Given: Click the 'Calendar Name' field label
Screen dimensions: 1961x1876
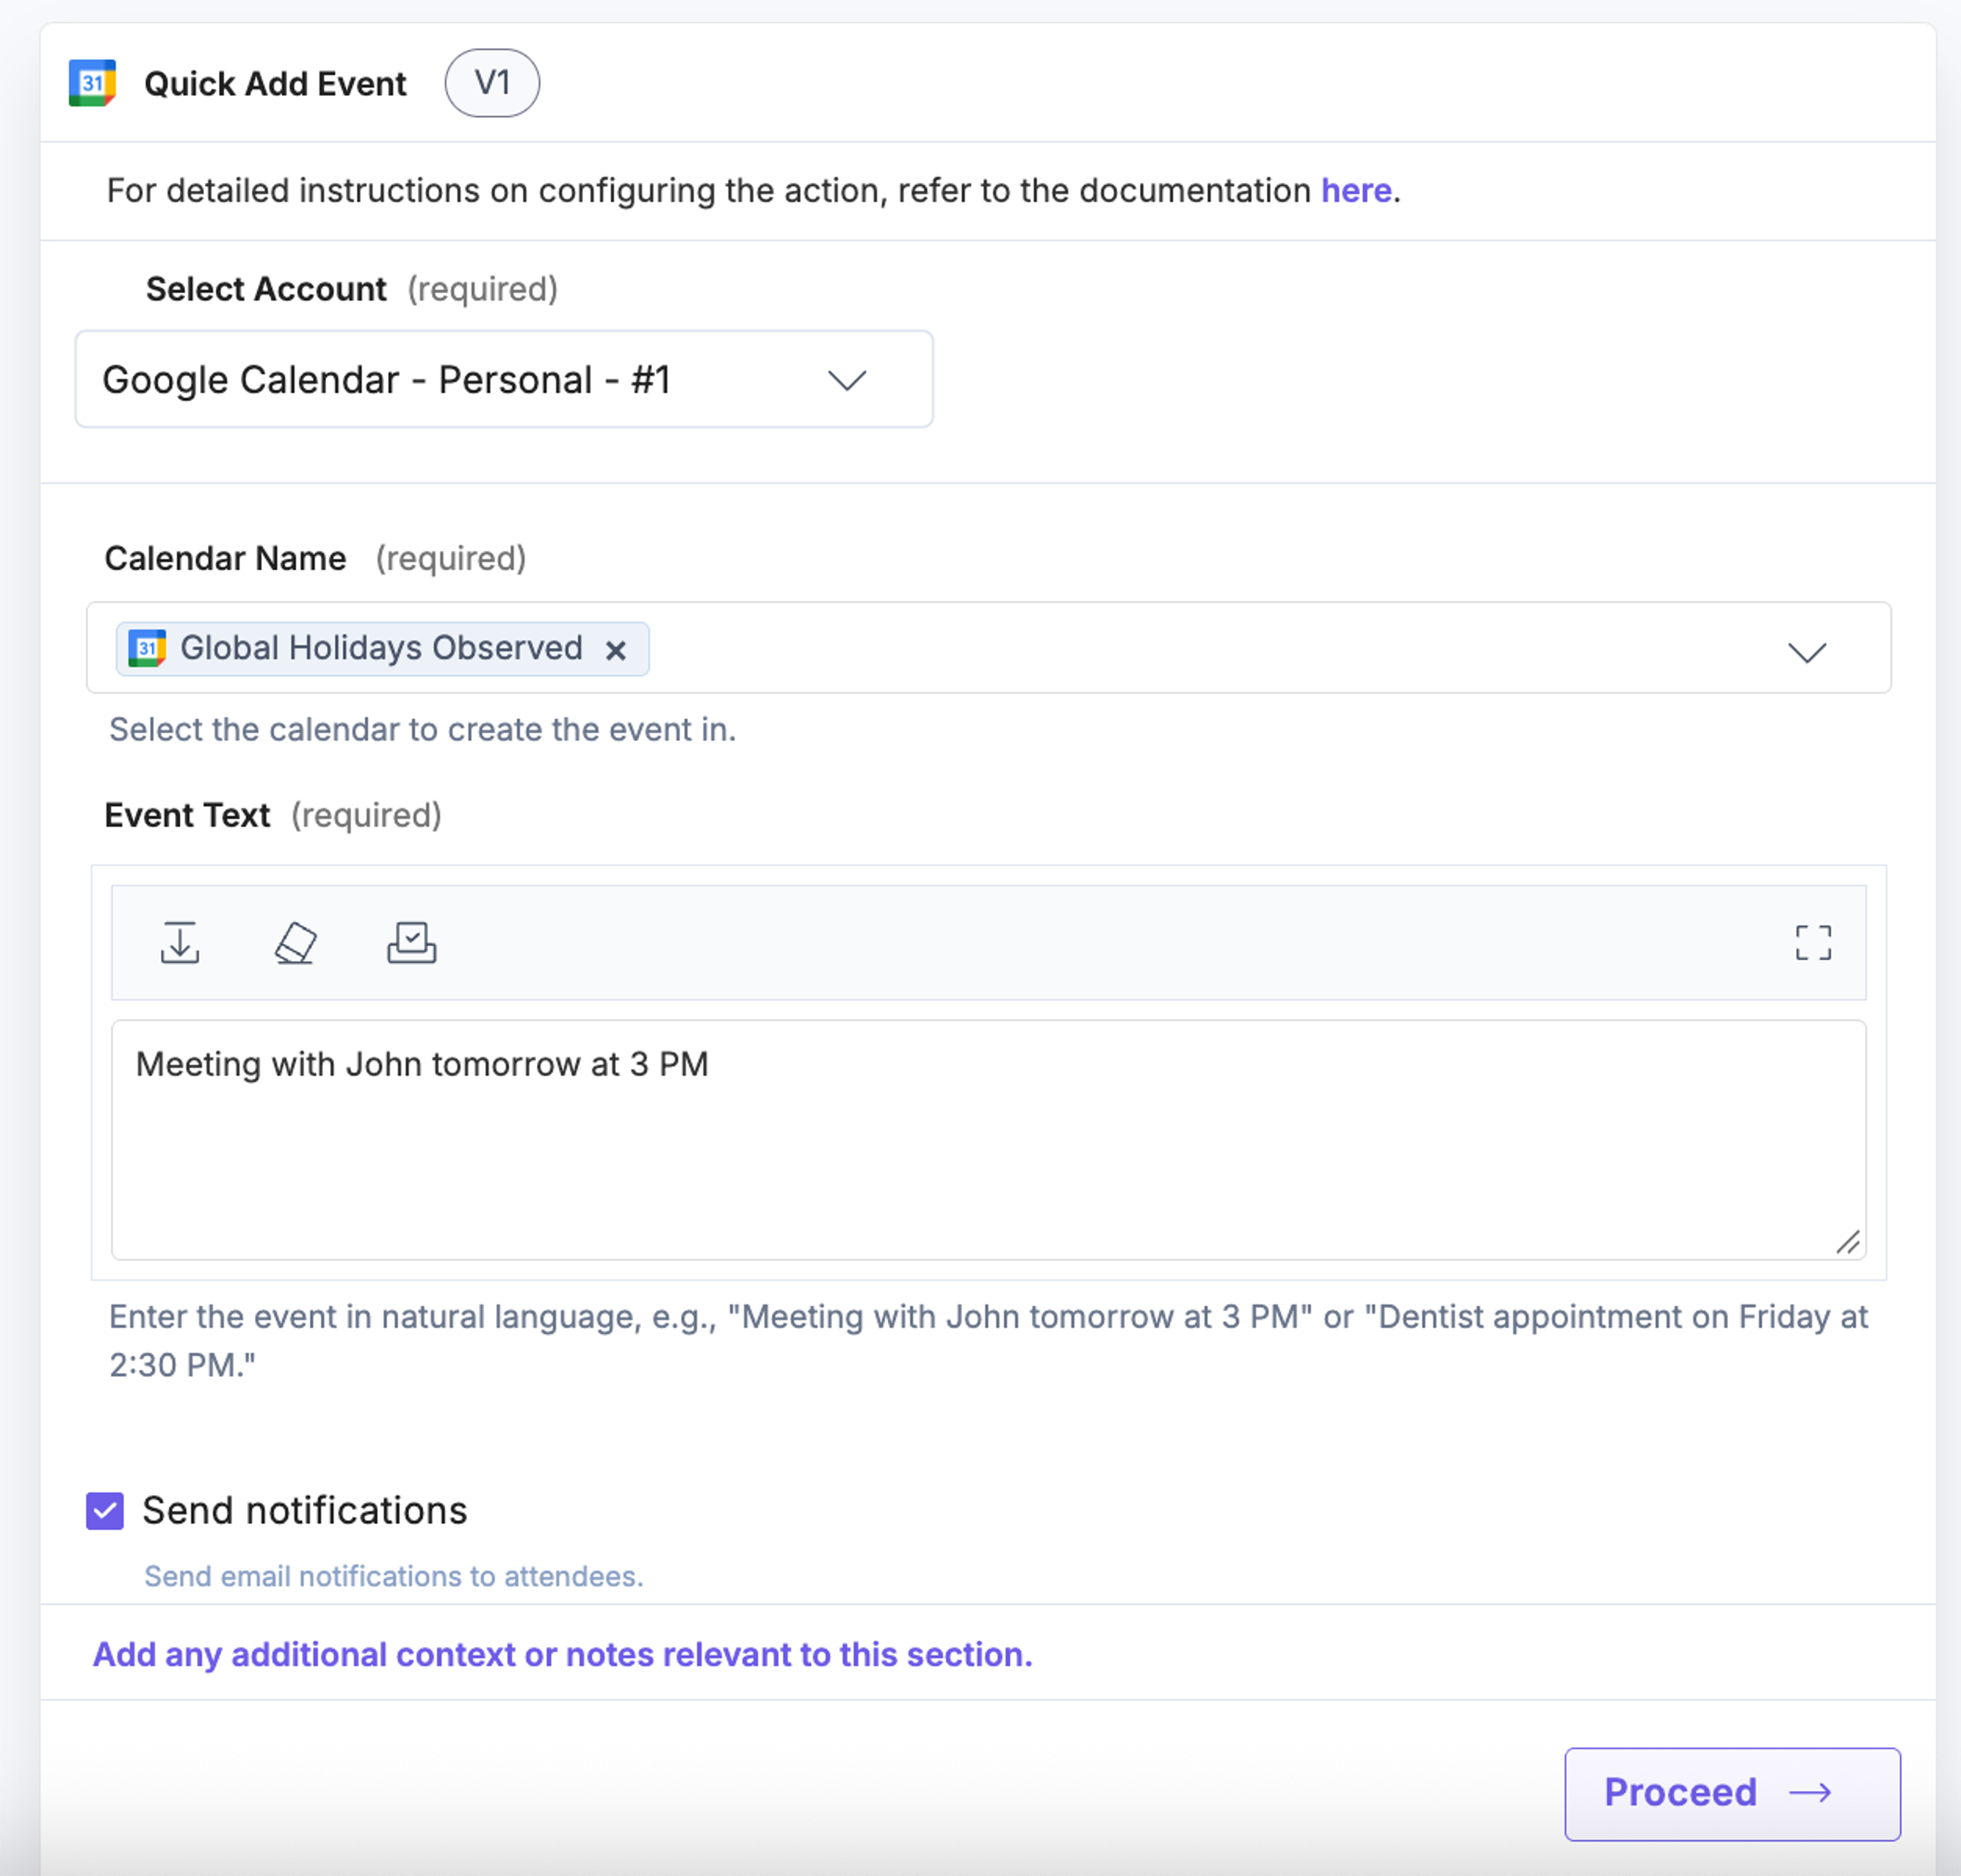Looking at the screenshot, I should coord(225,558).
